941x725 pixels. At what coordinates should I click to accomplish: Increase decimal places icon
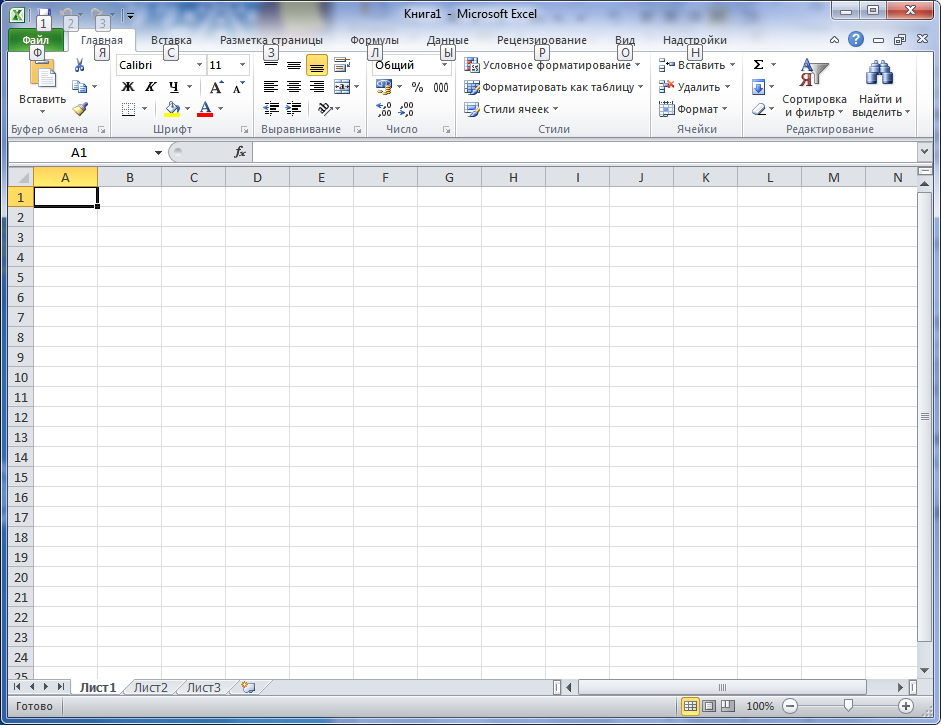pos(384,109)
